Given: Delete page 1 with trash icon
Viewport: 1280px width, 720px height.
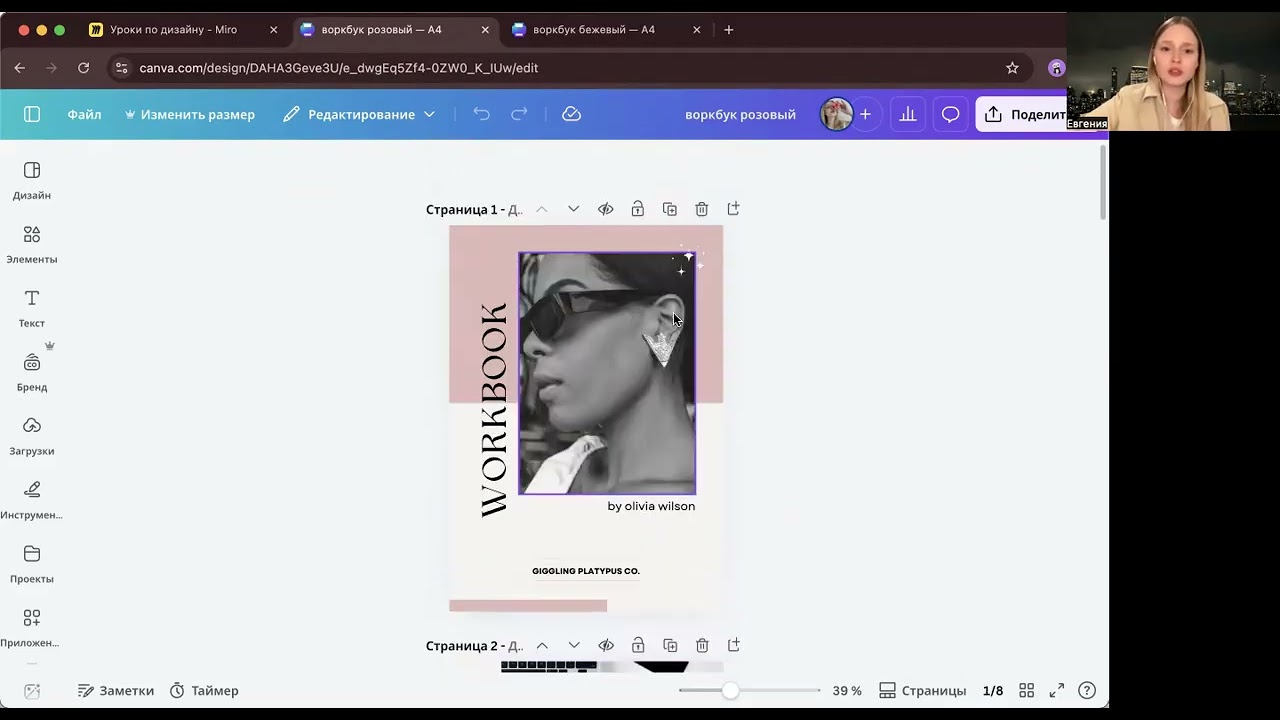Looking at the screenshot, I should tap(702, 209).
